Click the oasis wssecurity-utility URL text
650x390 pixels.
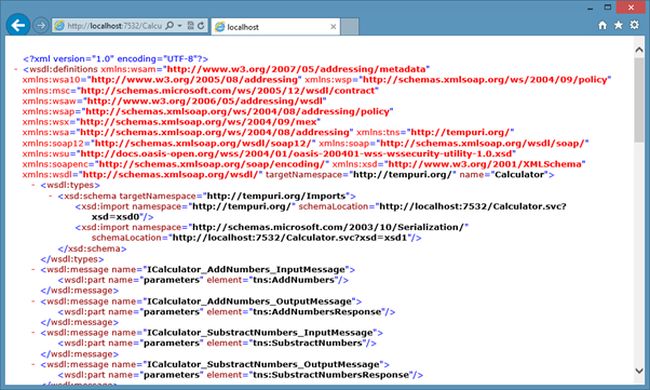[x=296, y=154]
